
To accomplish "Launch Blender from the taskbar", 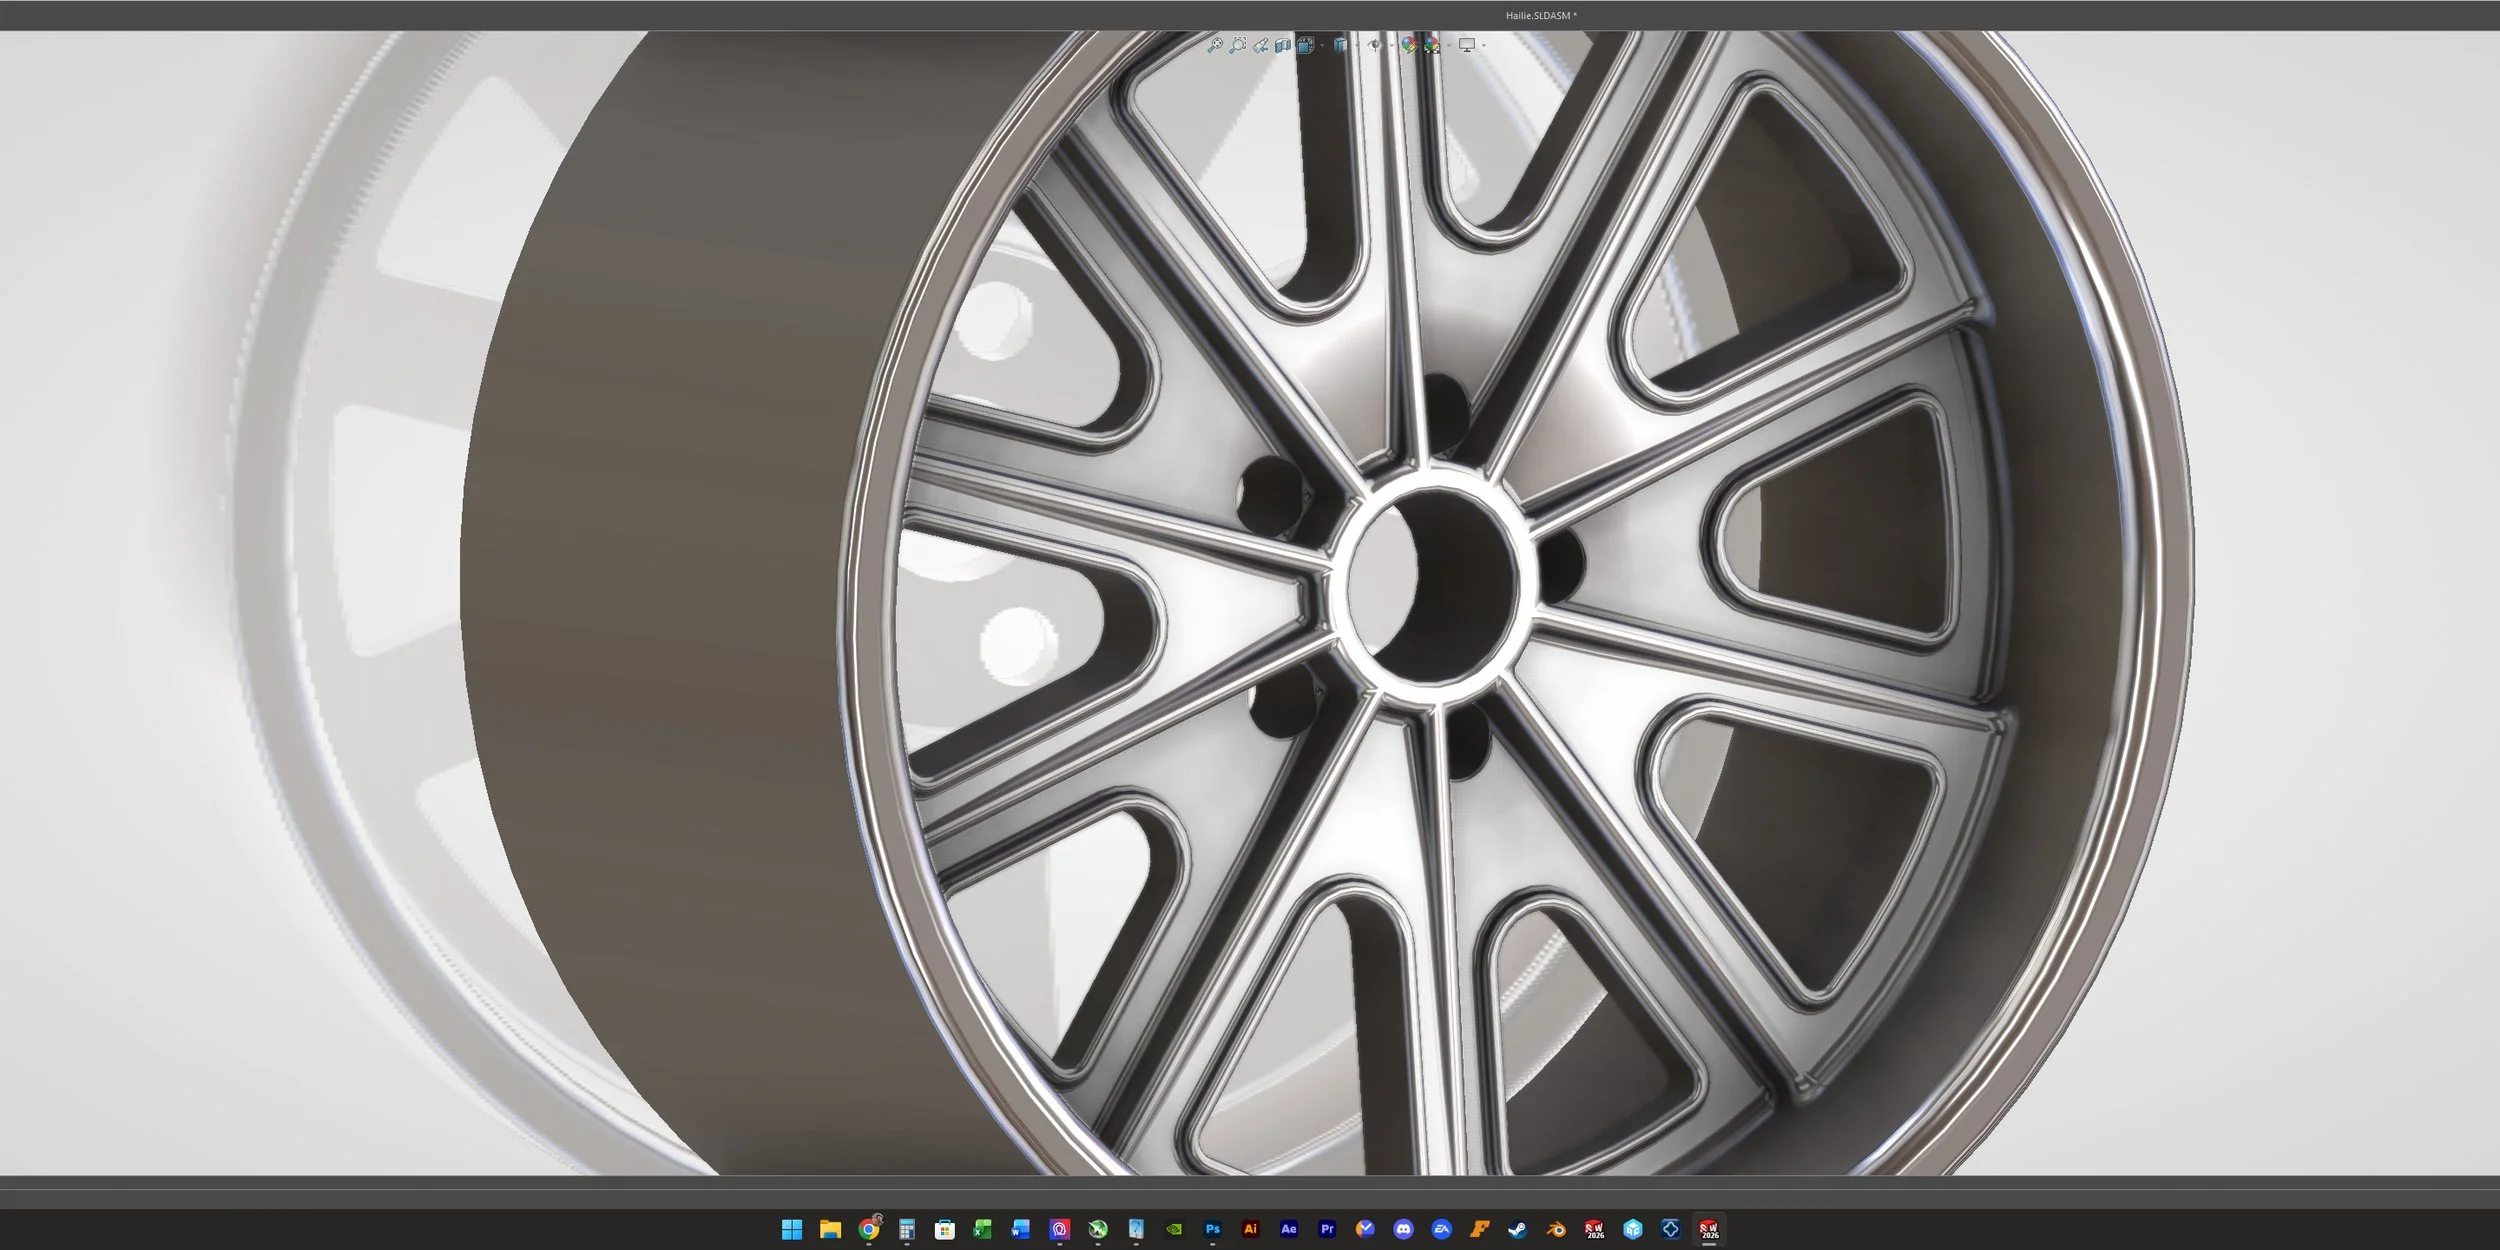I will click(x=1556, y=1229).
